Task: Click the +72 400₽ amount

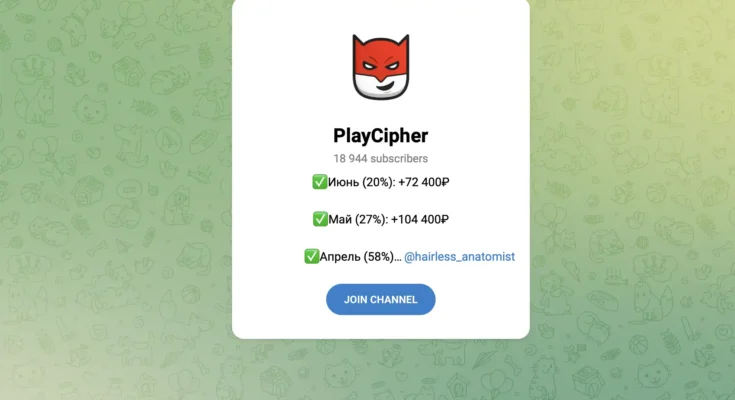Action: point(424,182)
